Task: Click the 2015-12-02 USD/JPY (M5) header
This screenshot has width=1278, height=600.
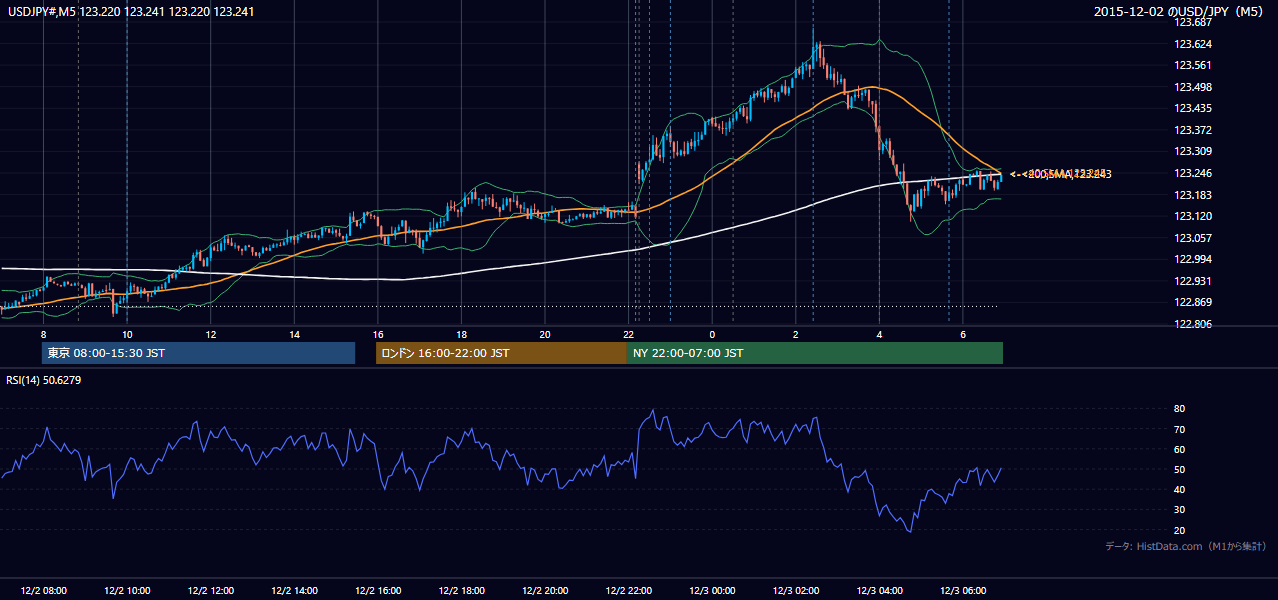Action: 1180,12
